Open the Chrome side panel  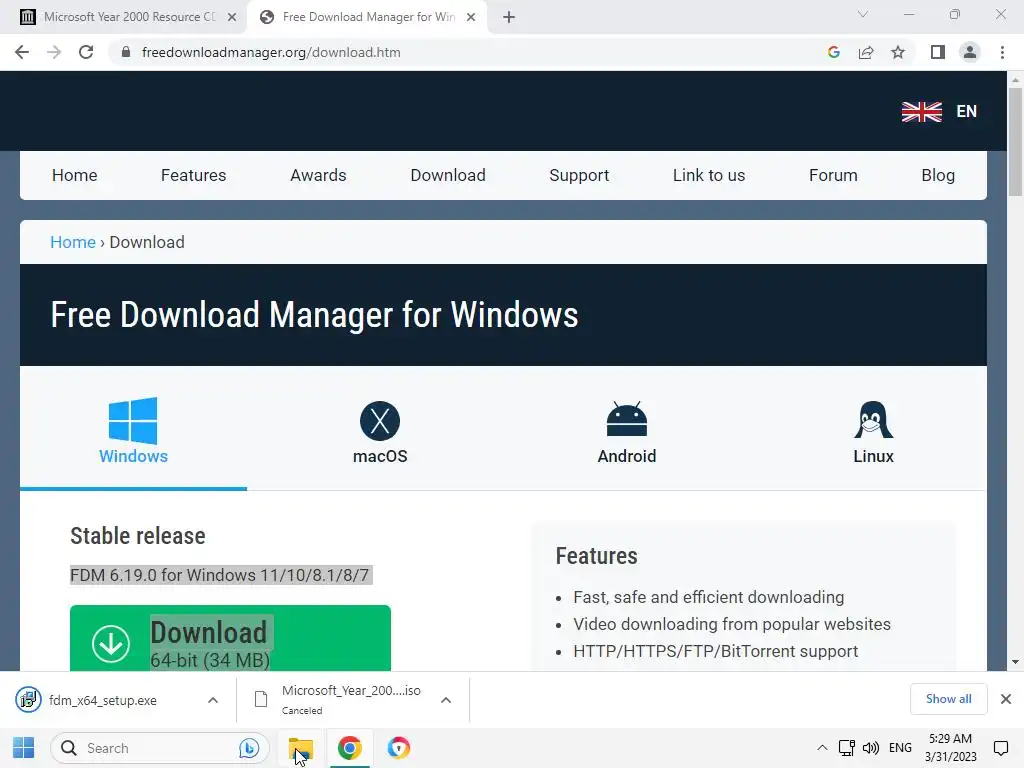tap(938, 52)
